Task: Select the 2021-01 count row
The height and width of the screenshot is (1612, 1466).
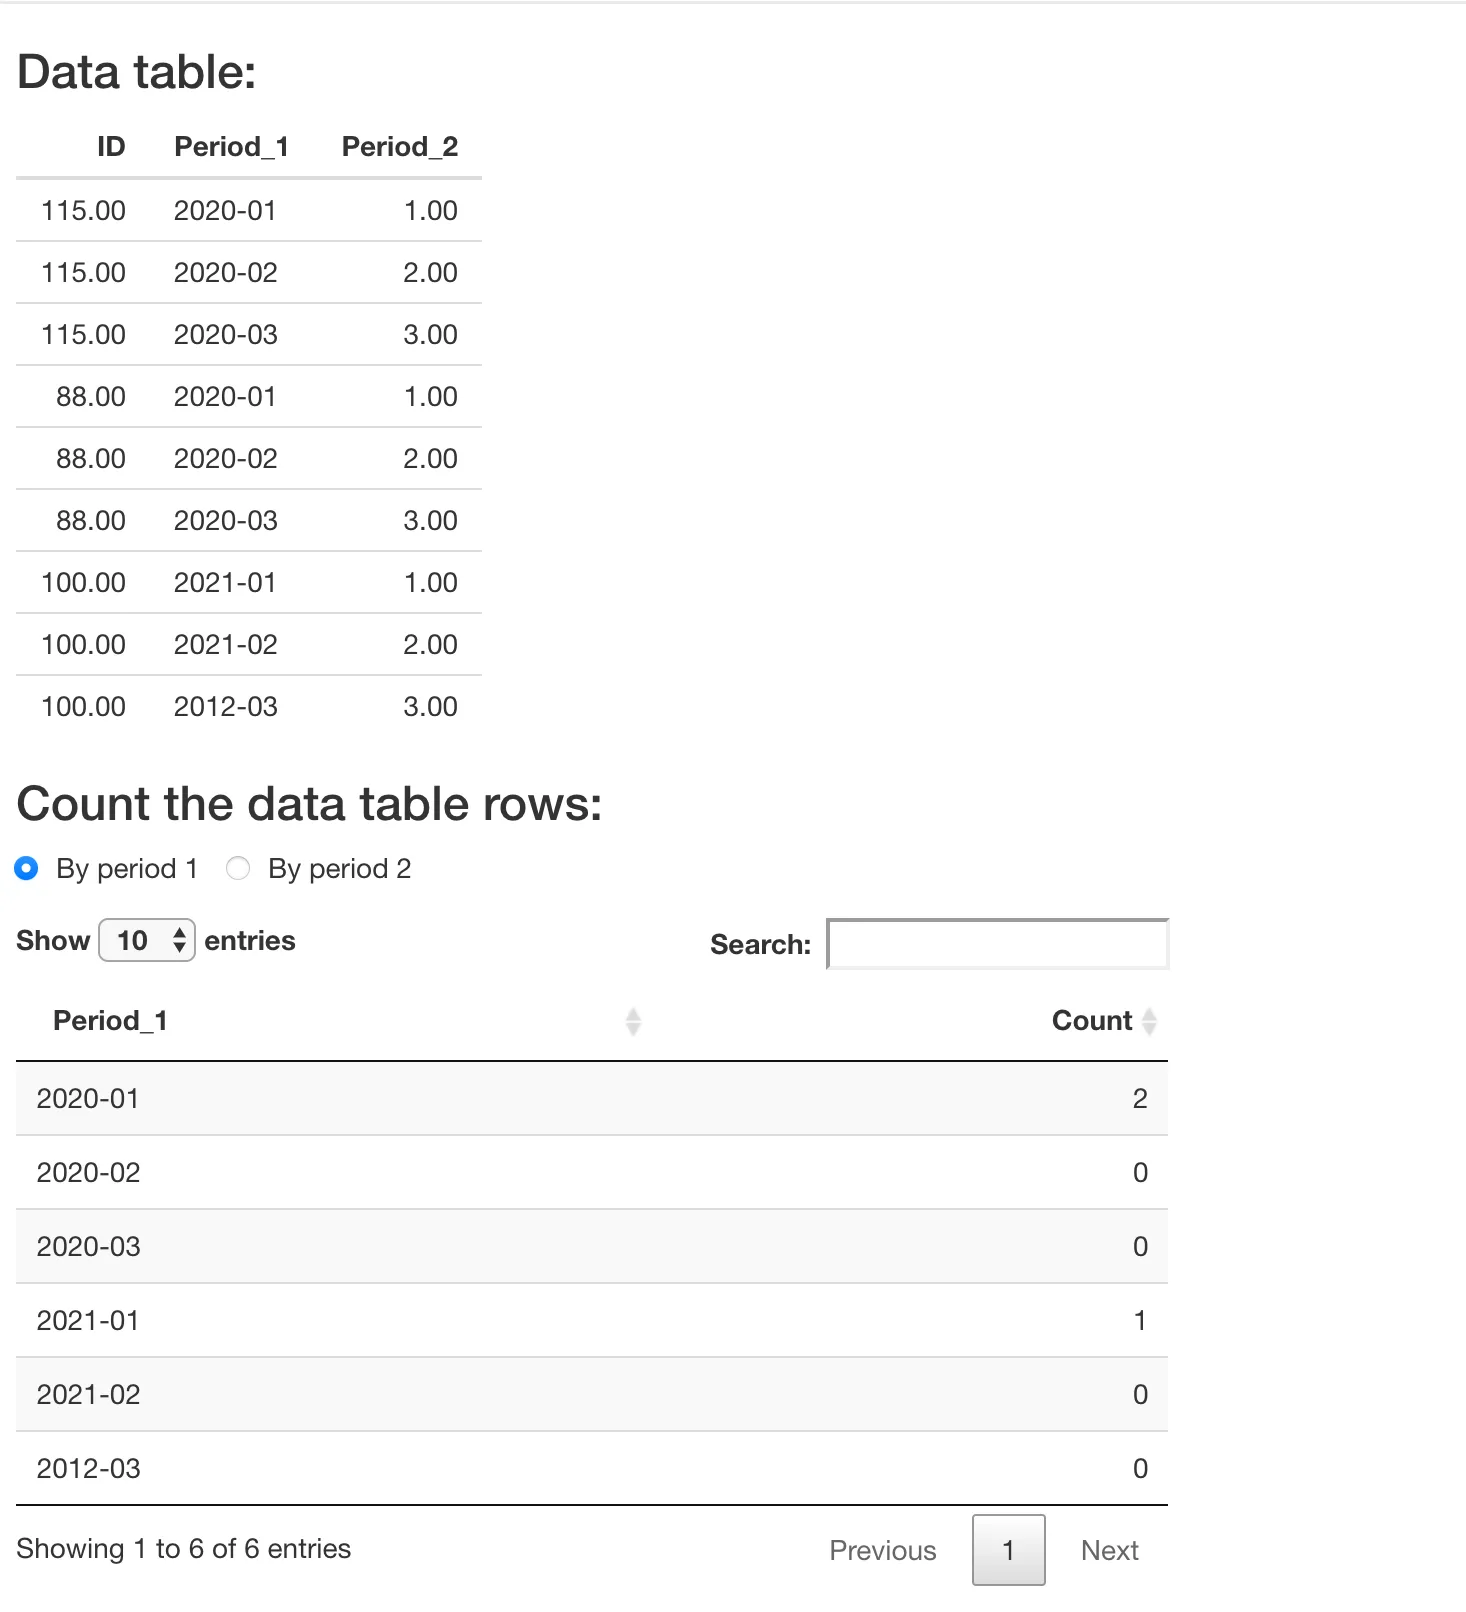Action: click(x=592, y=1320)
